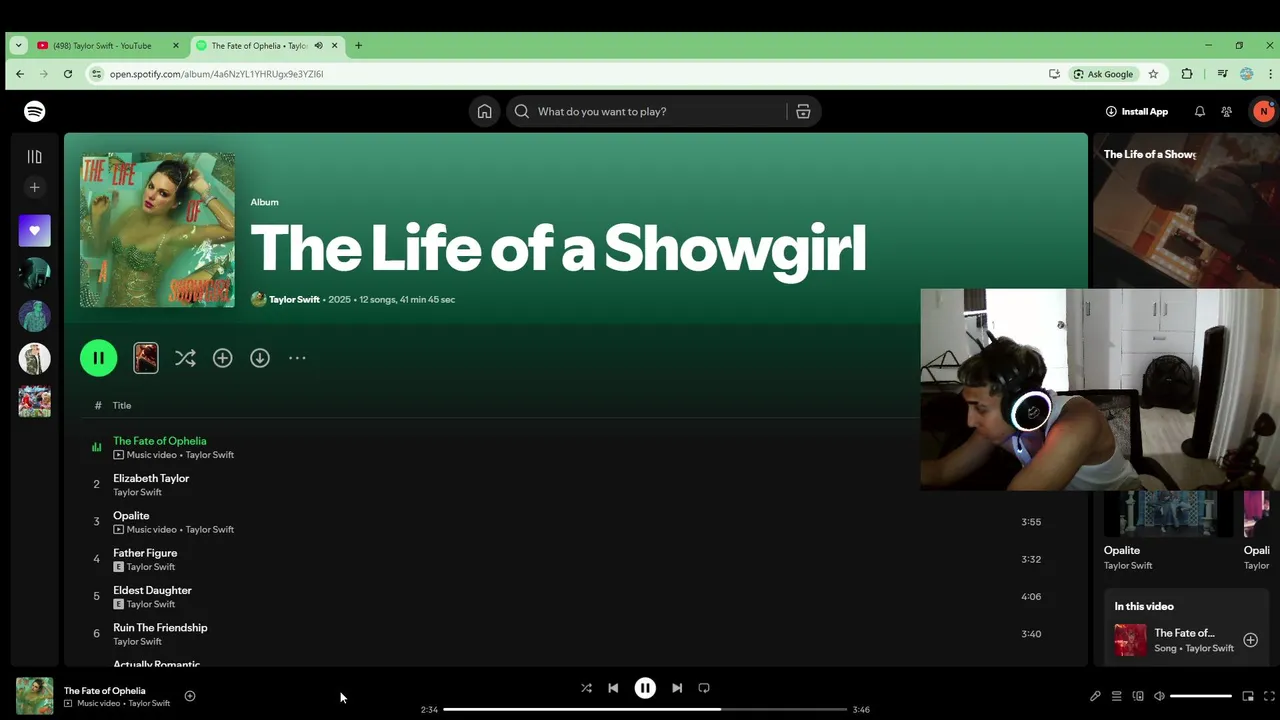
Task: Connect to a device
Action: (1138, 696)
